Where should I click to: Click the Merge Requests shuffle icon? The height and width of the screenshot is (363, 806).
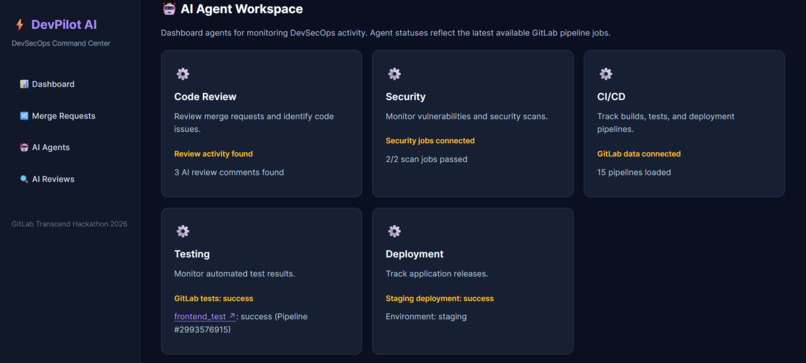click(x=24, y=116)
